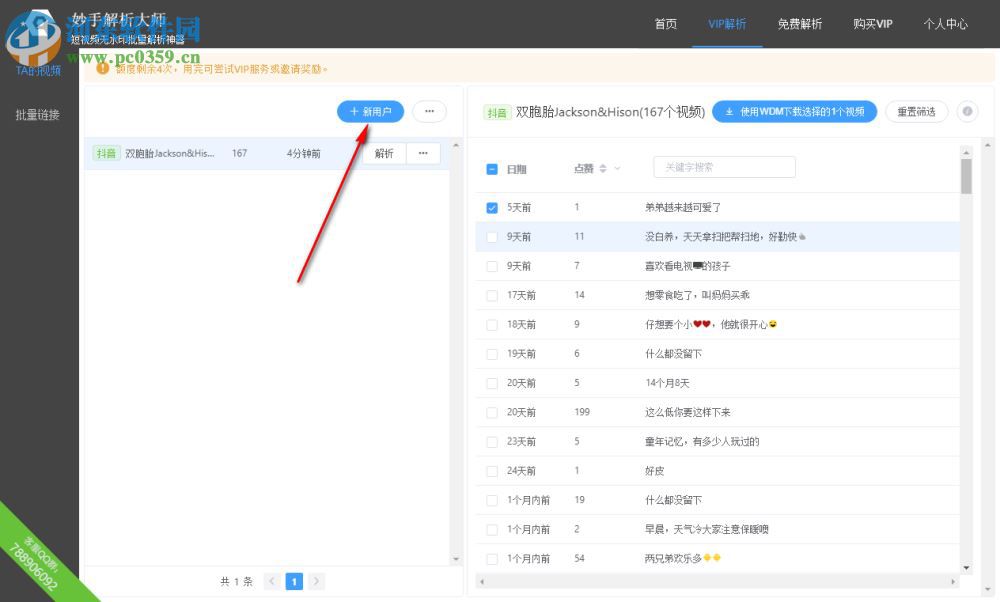Click the 解析 button on the user entry
This screenshot has height=602, width=1000.
[x=383, y=153]
